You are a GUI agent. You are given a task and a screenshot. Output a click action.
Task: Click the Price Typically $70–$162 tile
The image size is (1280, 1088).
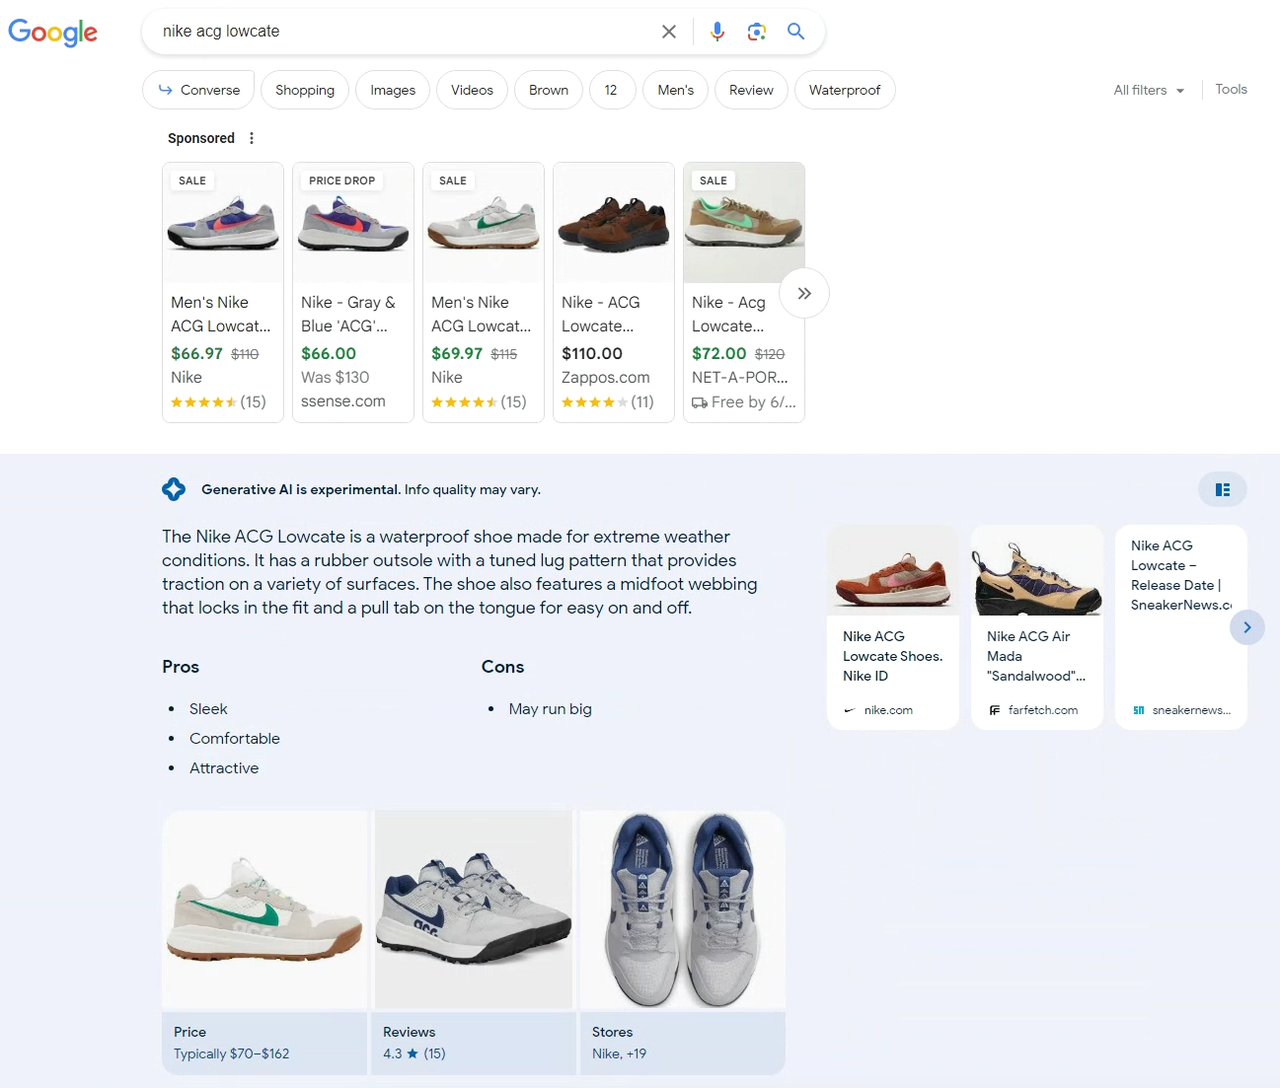click(x=265, y=1043)
